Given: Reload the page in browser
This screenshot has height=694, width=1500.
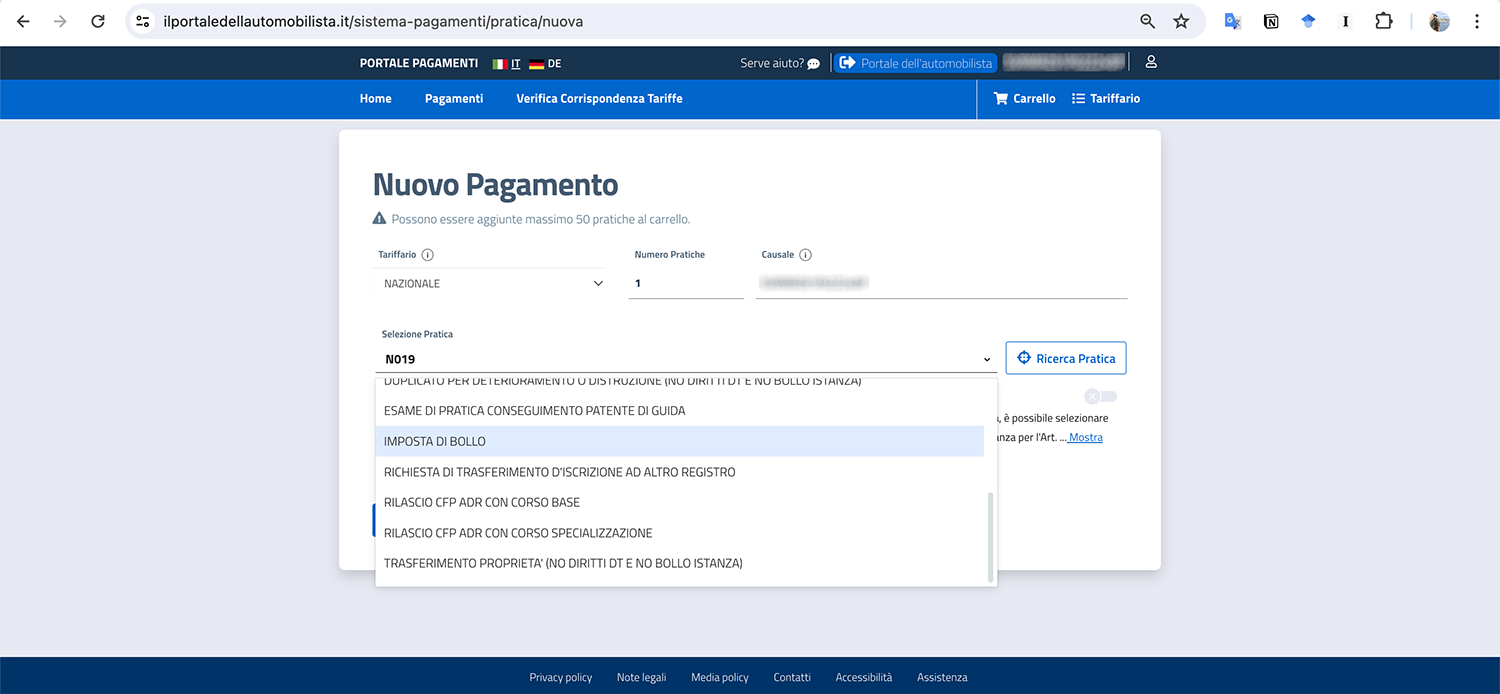Looking at the screenshot, I should coord(97,21).
